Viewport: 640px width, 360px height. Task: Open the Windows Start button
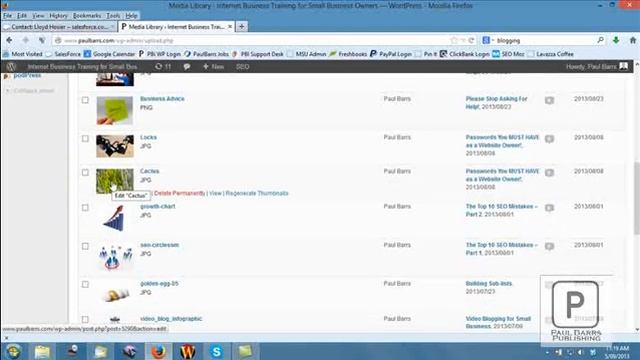pyautogui.click(x=13, y=351)
